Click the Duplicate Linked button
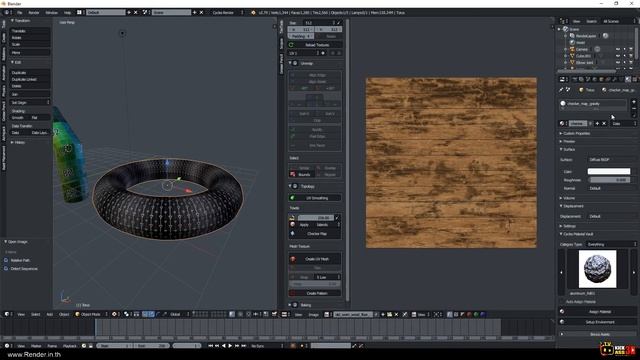This screenshot has height=360, width=640. 30,79
